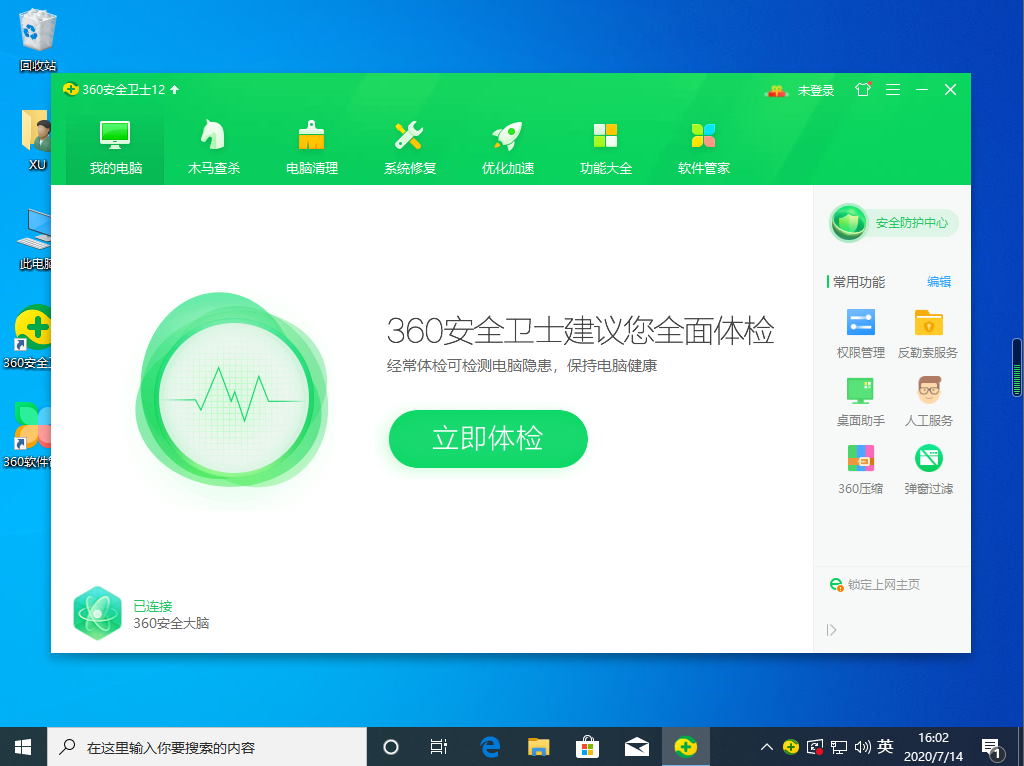Launch the 360压缩 tool
This screenshot has height=766, width=1024.
tap(860, 468)
